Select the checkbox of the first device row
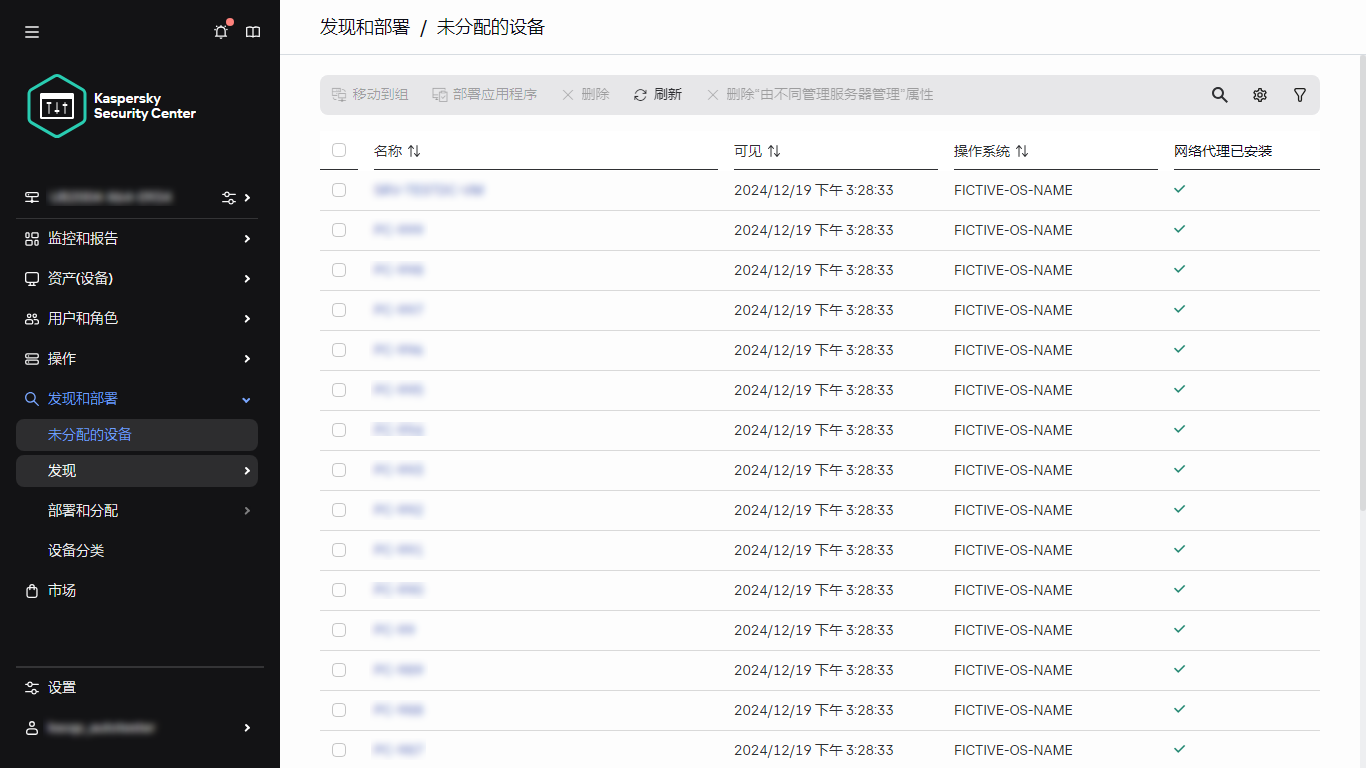This screenshot has height=768, width=1366. pyautogui.click(x=339, y=189)
